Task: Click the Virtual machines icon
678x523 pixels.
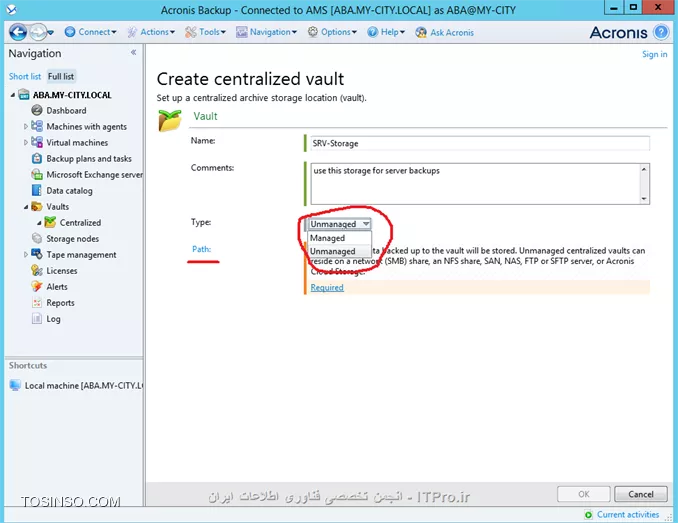Action: [37, 142]
